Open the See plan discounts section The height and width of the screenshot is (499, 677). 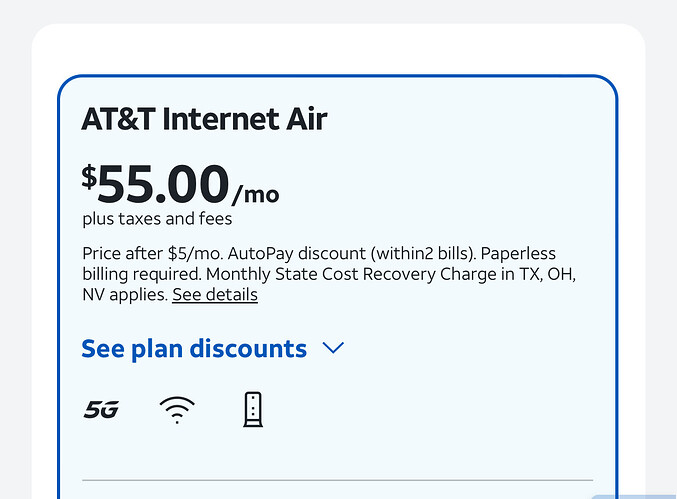point(194,348)
